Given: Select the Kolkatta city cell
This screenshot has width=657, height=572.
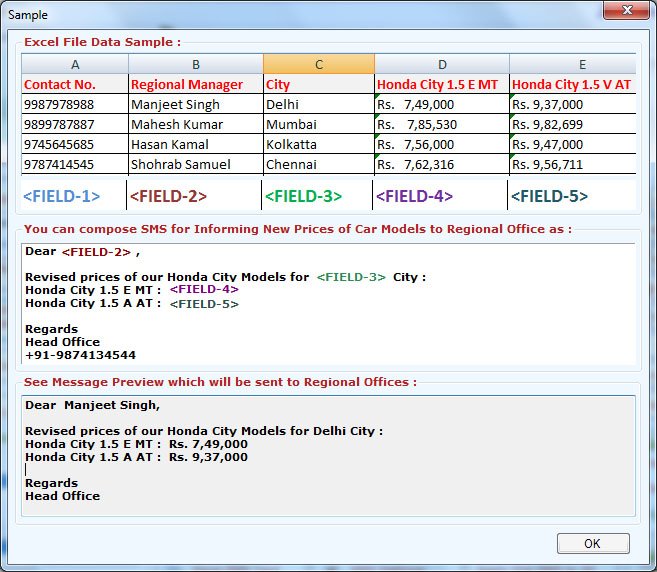Looking at the screenshot, I should click(319, 144).
